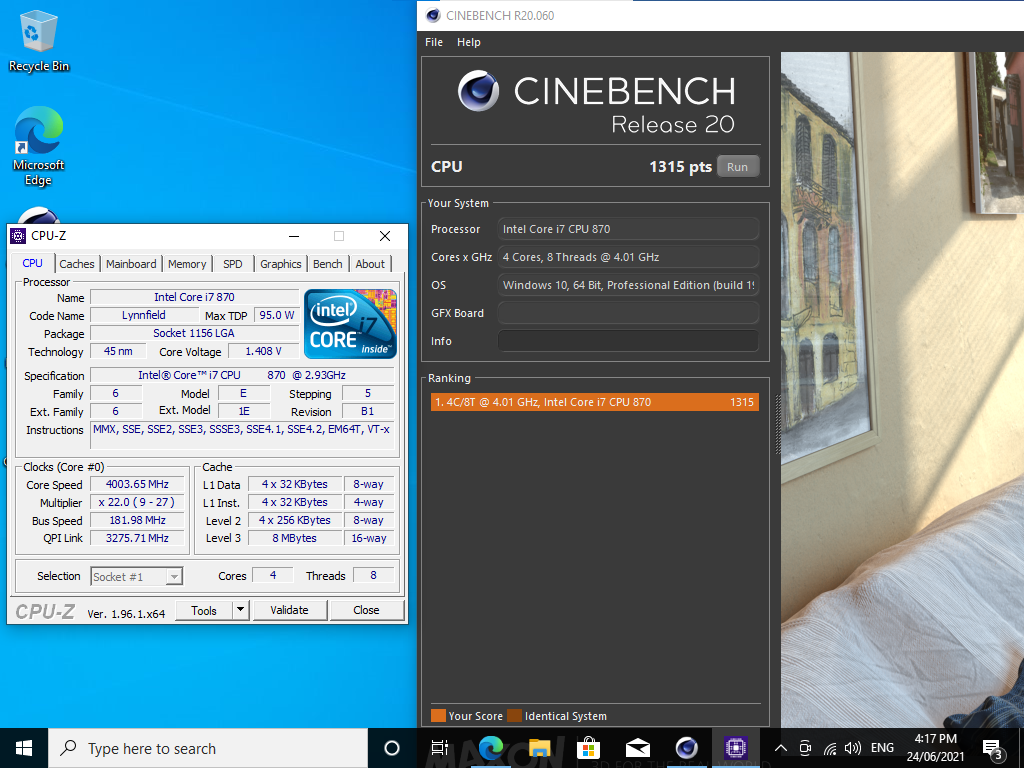The image size is (1024, 768).
Task: Open Microsoft Store from the taskbar
Action: coord(588,748)
